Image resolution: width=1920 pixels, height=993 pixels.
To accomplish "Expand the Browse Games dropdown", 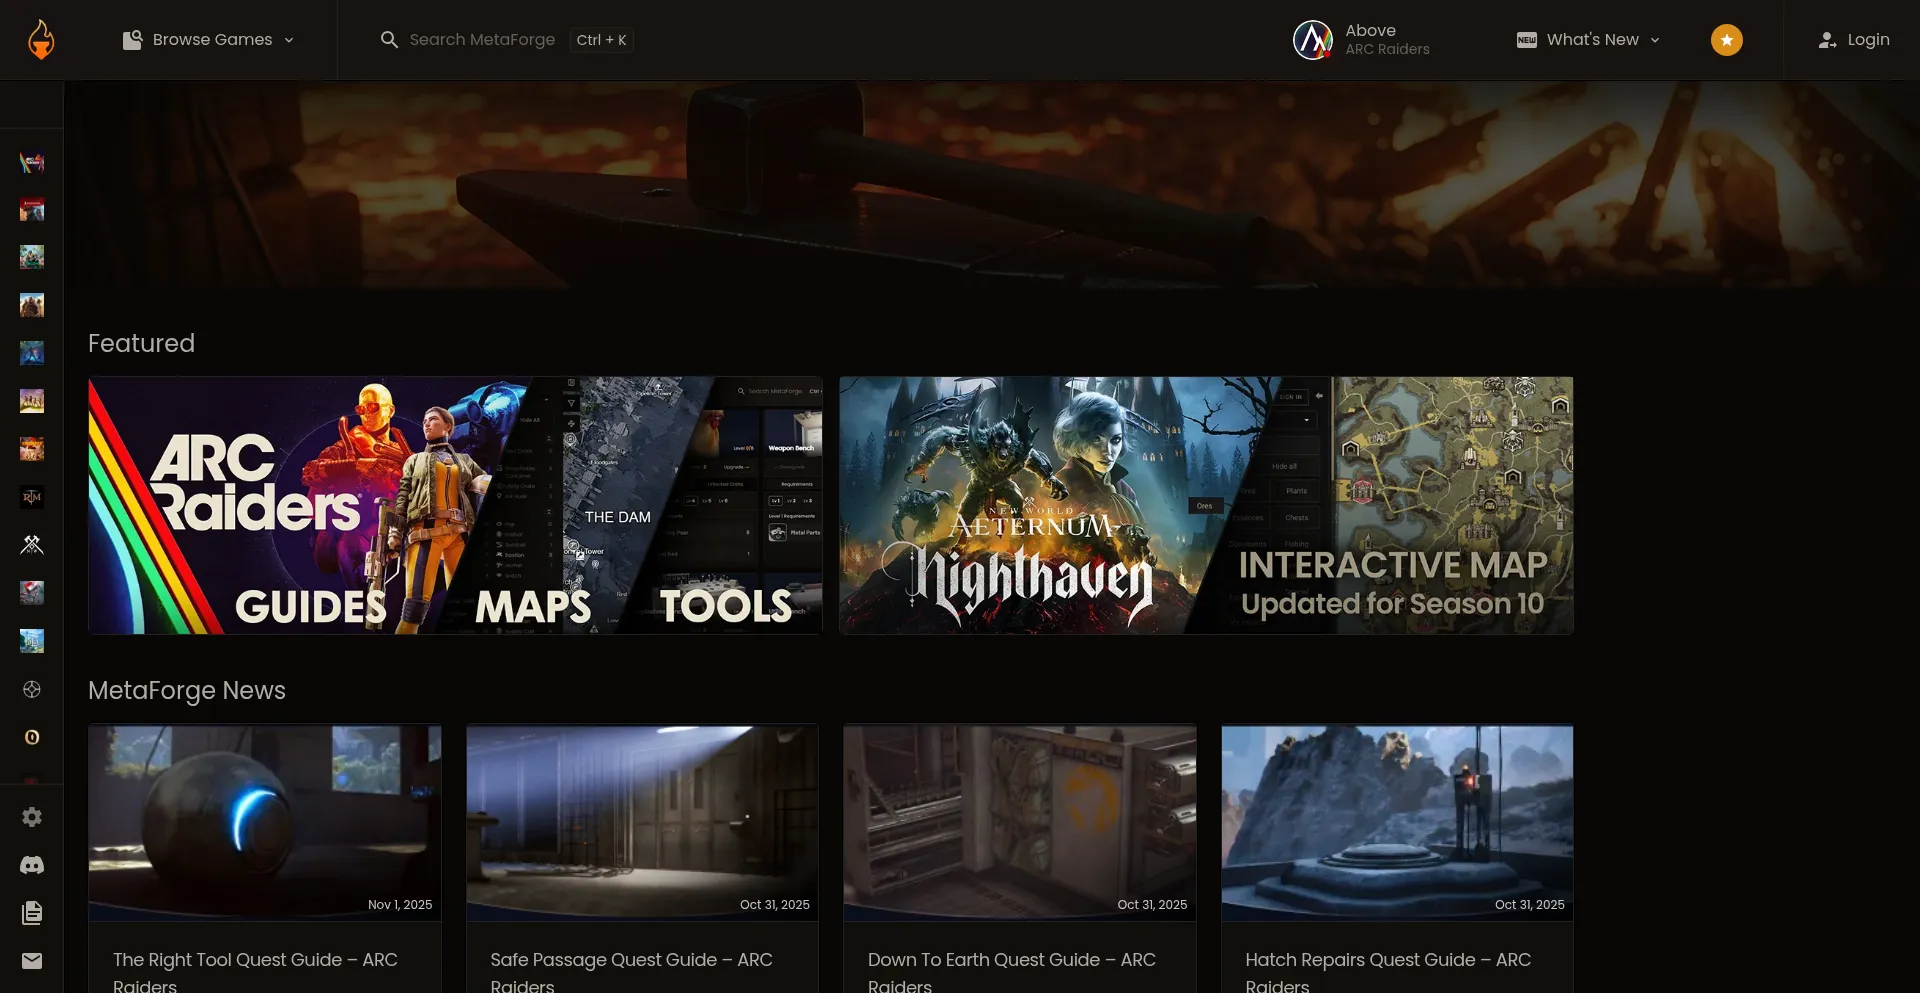I will (209, 40).
